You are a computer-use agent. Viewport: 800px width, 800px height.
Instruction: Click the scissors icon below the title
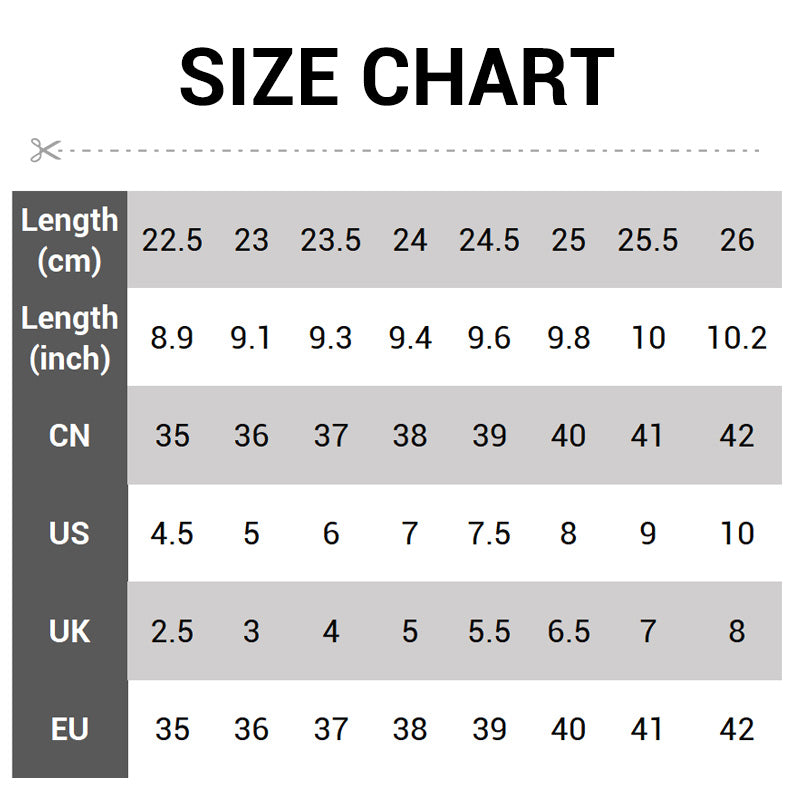click(x=45, y=151)
